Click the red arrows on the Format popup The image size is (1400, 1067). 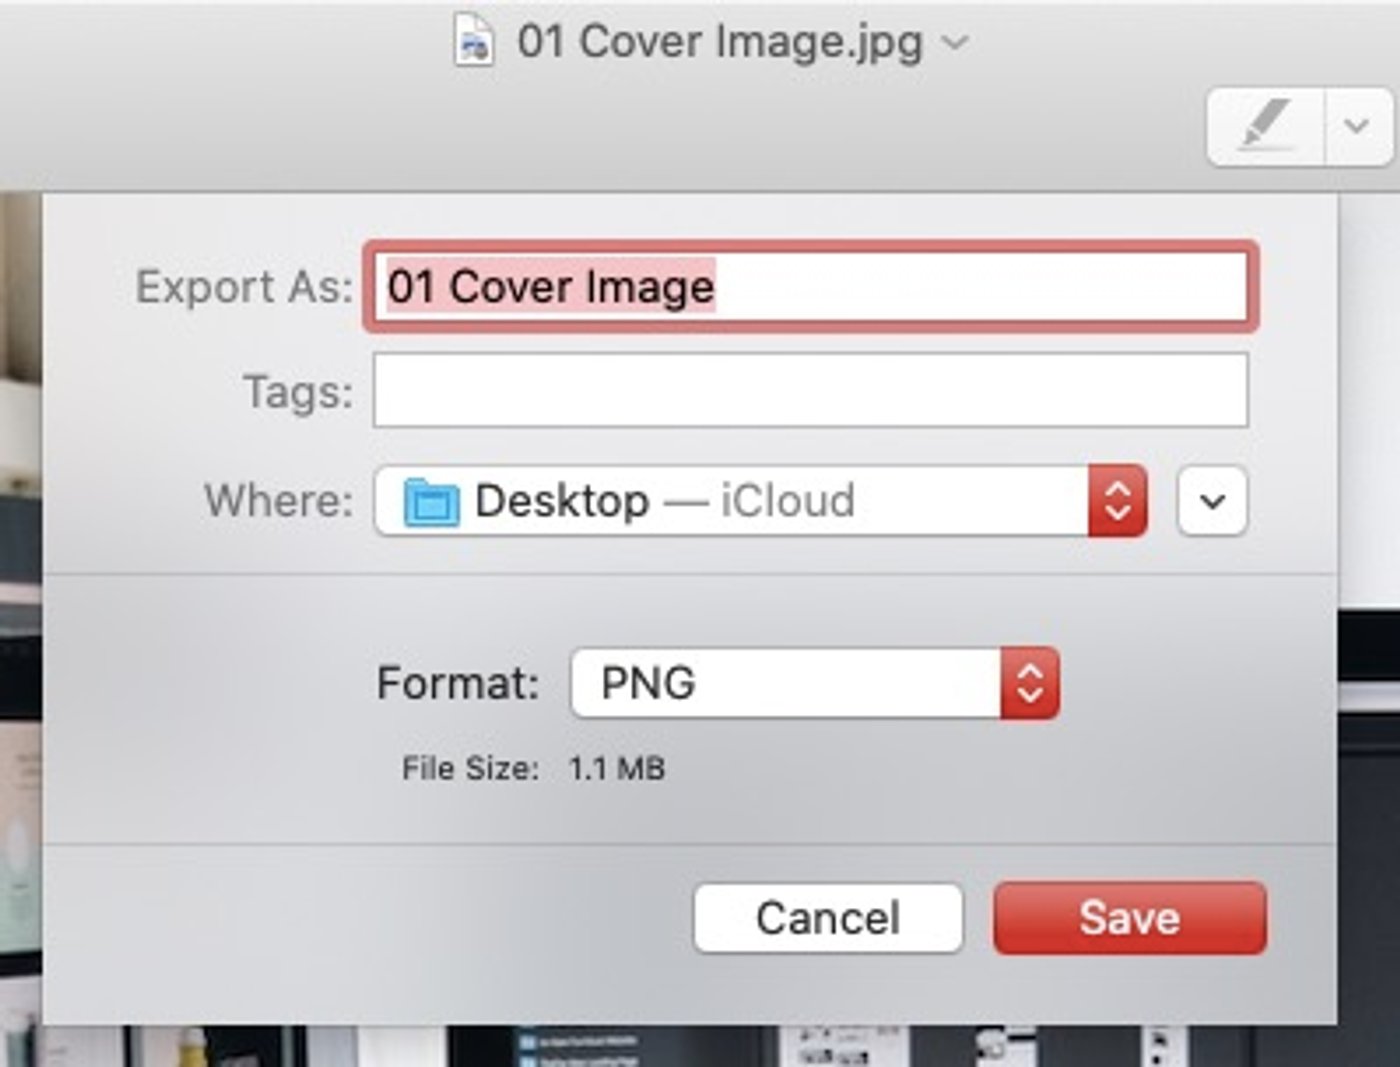point(1030,683)
